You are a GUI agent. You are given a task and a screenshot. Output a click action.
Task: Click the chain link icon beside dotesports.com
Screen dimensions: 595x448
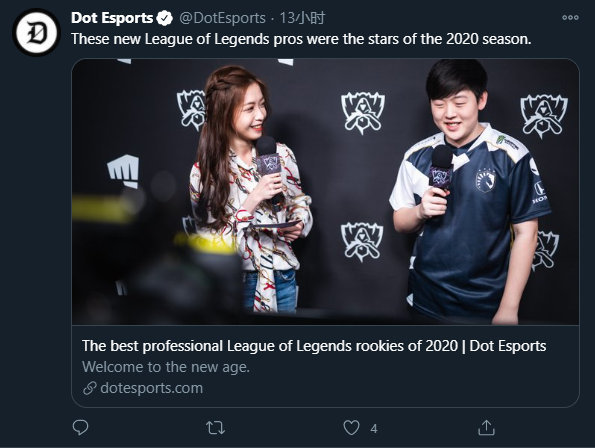point(90,388)
